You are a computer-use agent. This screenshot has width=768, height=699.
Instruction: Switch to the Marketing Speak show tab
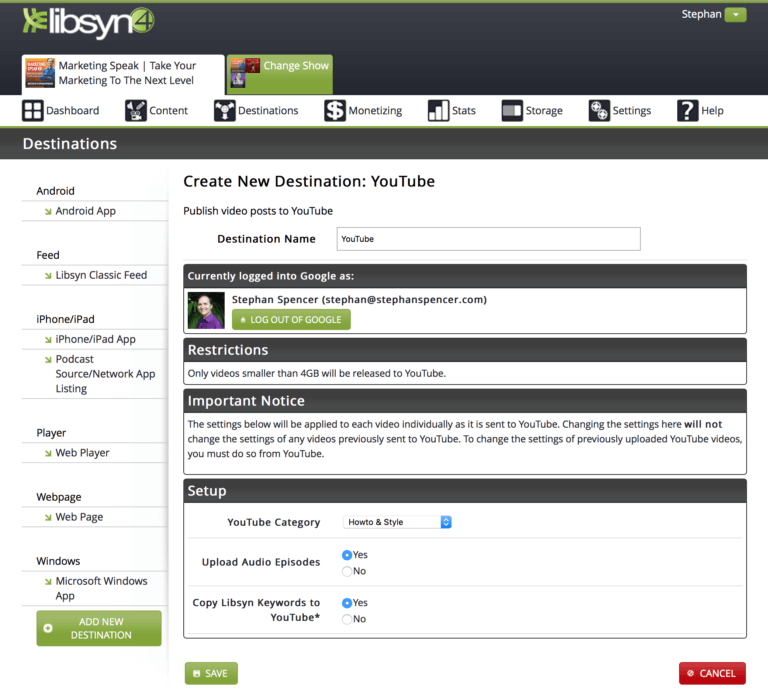[x=123, y=73]
